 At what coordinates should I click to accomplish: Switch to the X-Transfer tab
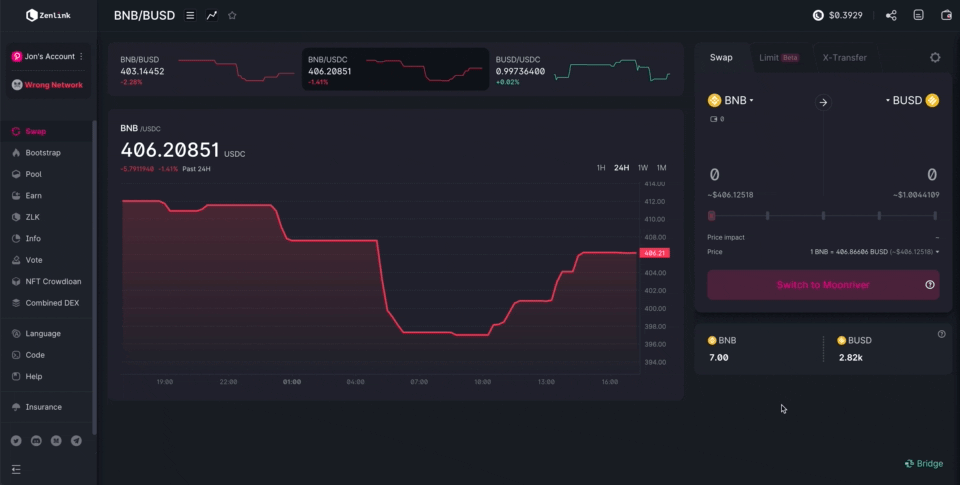point(844,58)
